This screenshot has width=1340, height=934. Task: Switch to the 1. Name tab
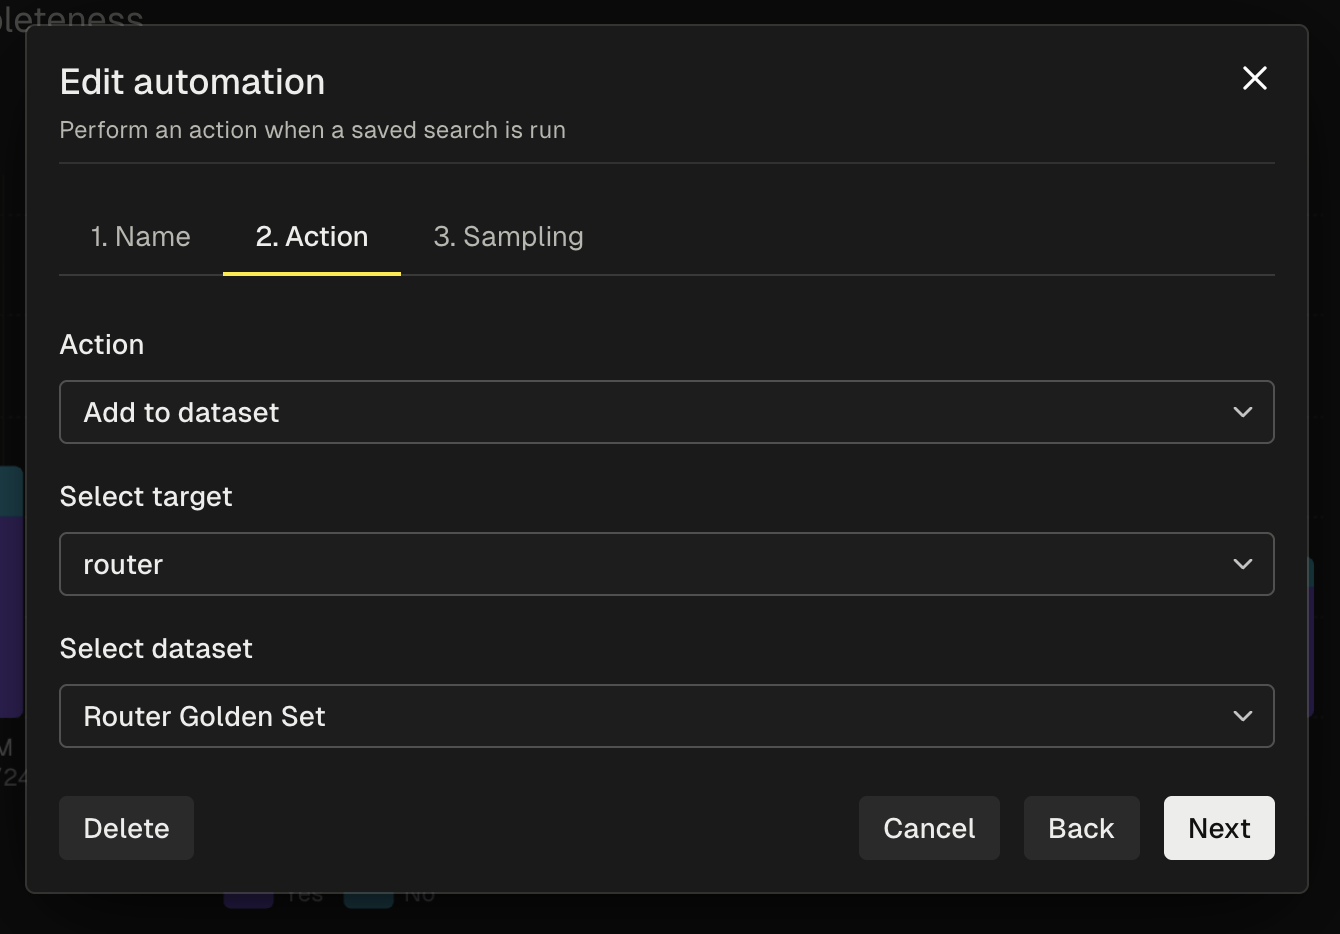(140, 237)
